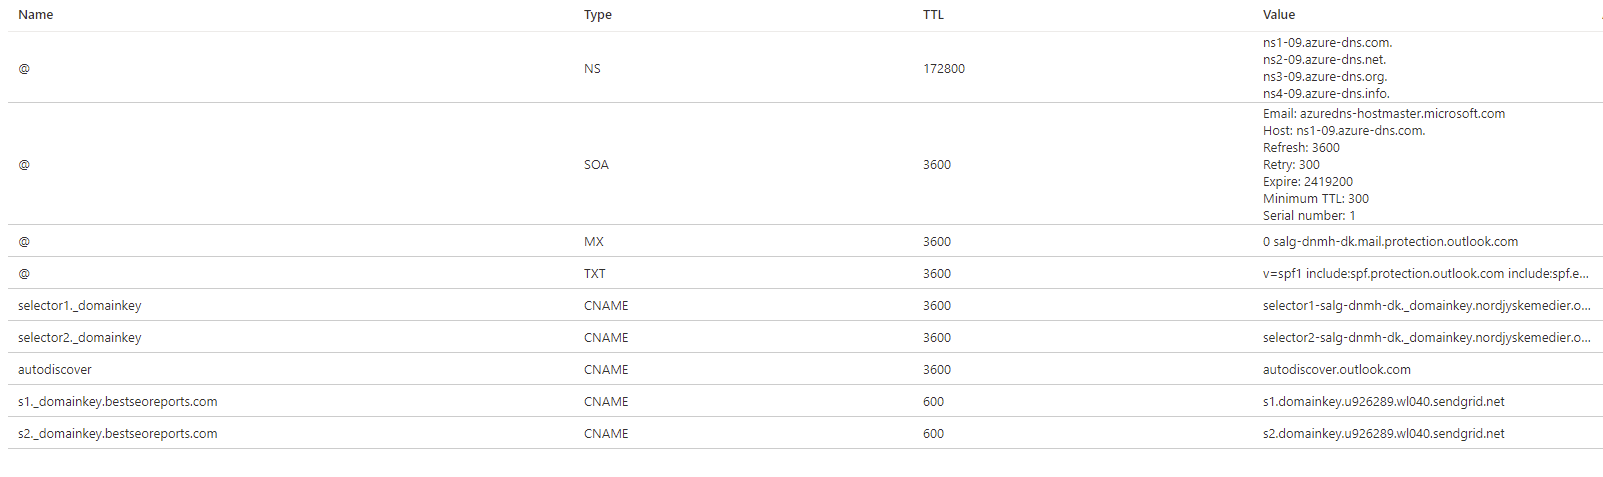Open the autodiscover CNAME record

pyautogui.click(x=55, y=370)
